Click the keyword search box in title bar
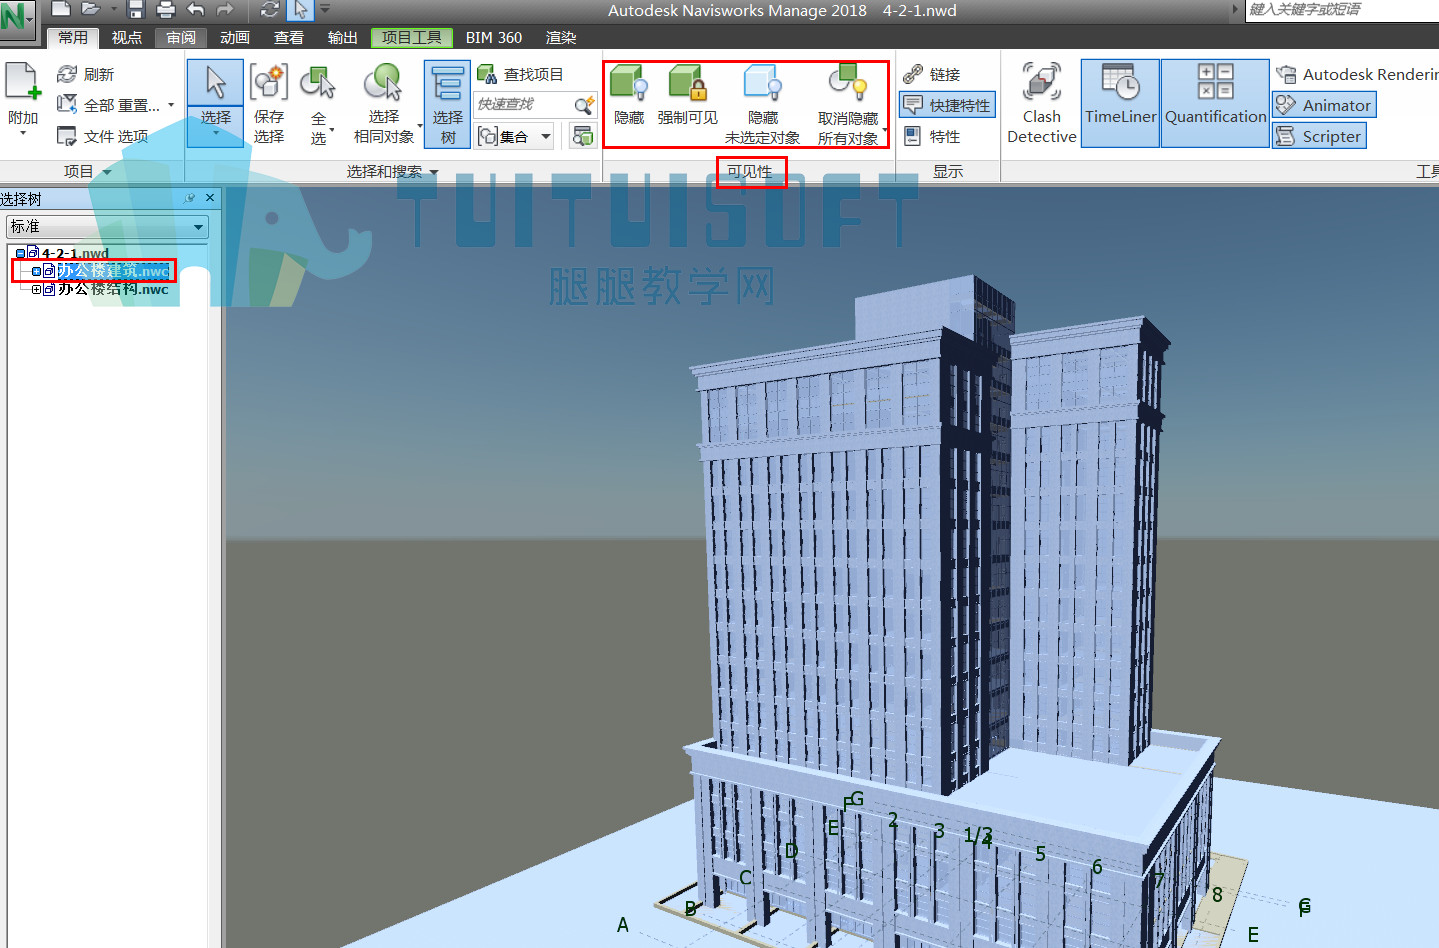1439x948 pixels. [1342, 10]
